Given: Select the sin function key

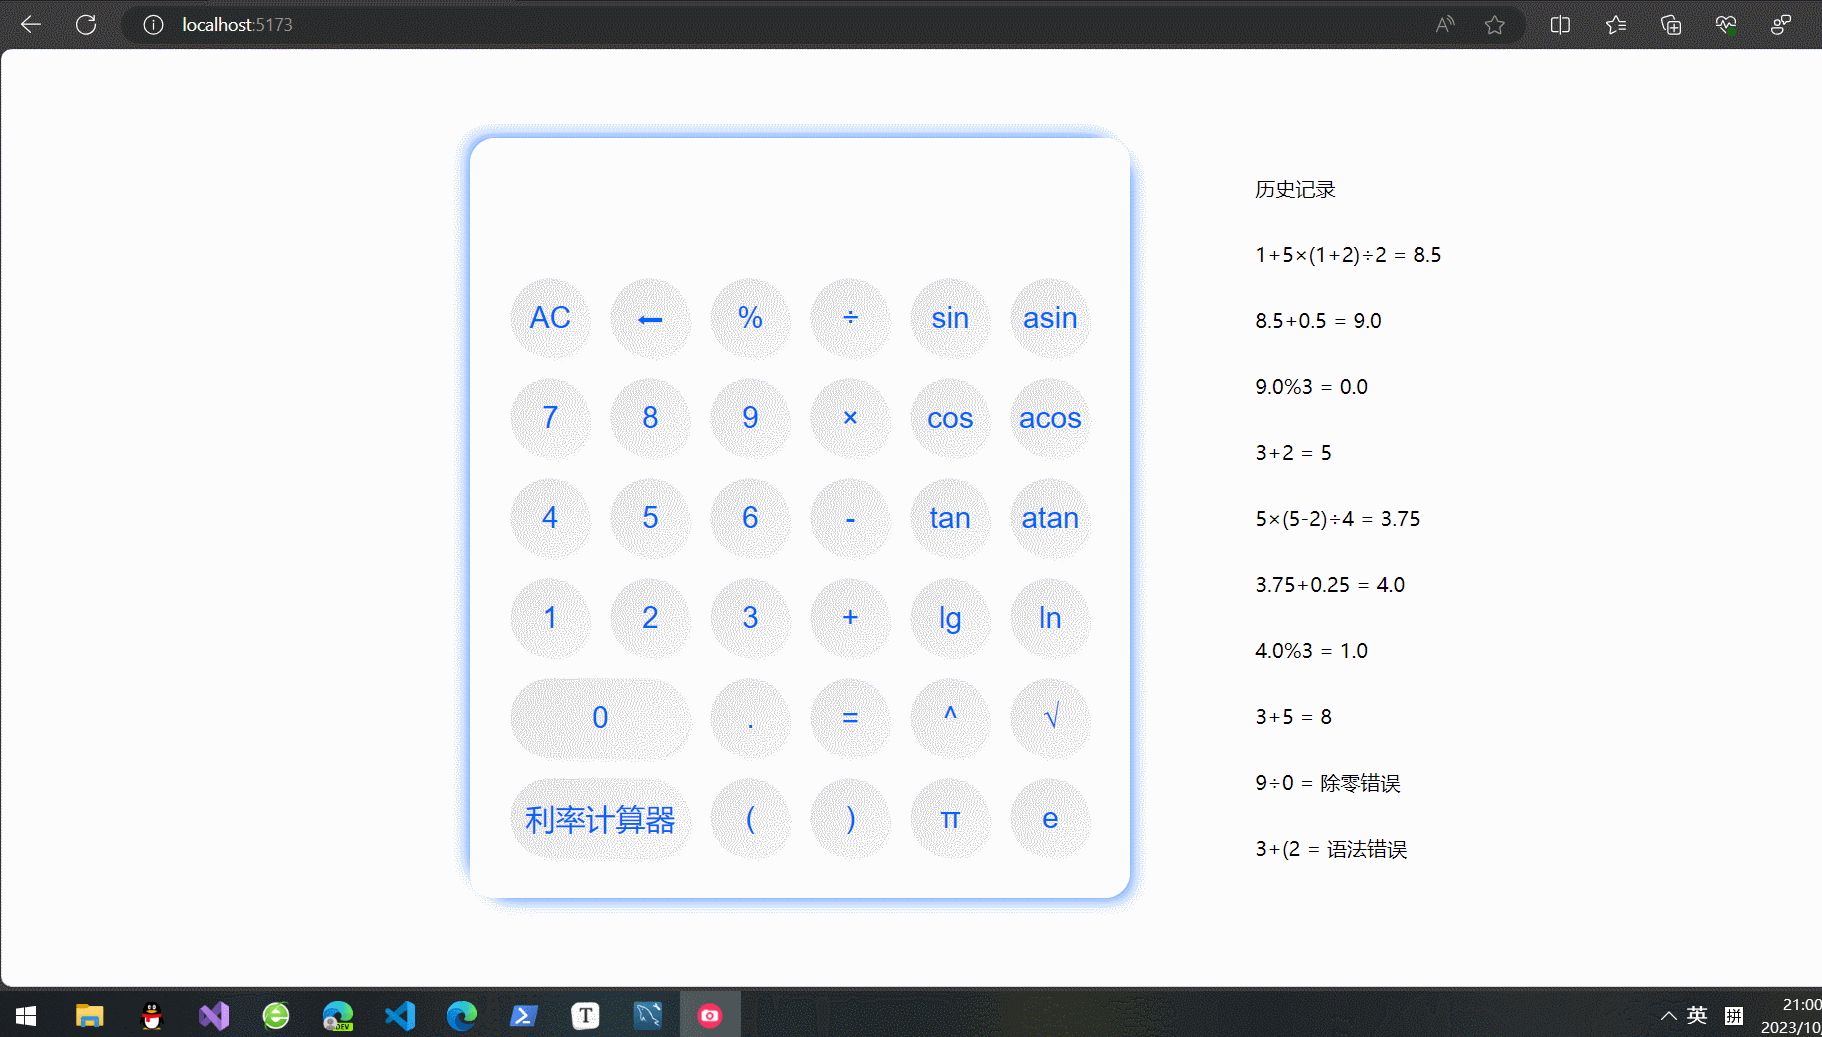Looking at the screenshot, I should coord(949,318).
